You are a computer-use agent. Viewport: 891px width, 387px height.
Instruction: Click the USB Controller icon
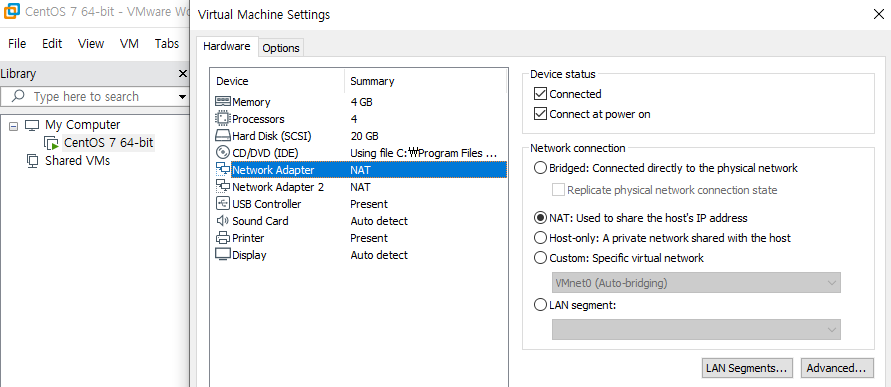click(223, 203)
